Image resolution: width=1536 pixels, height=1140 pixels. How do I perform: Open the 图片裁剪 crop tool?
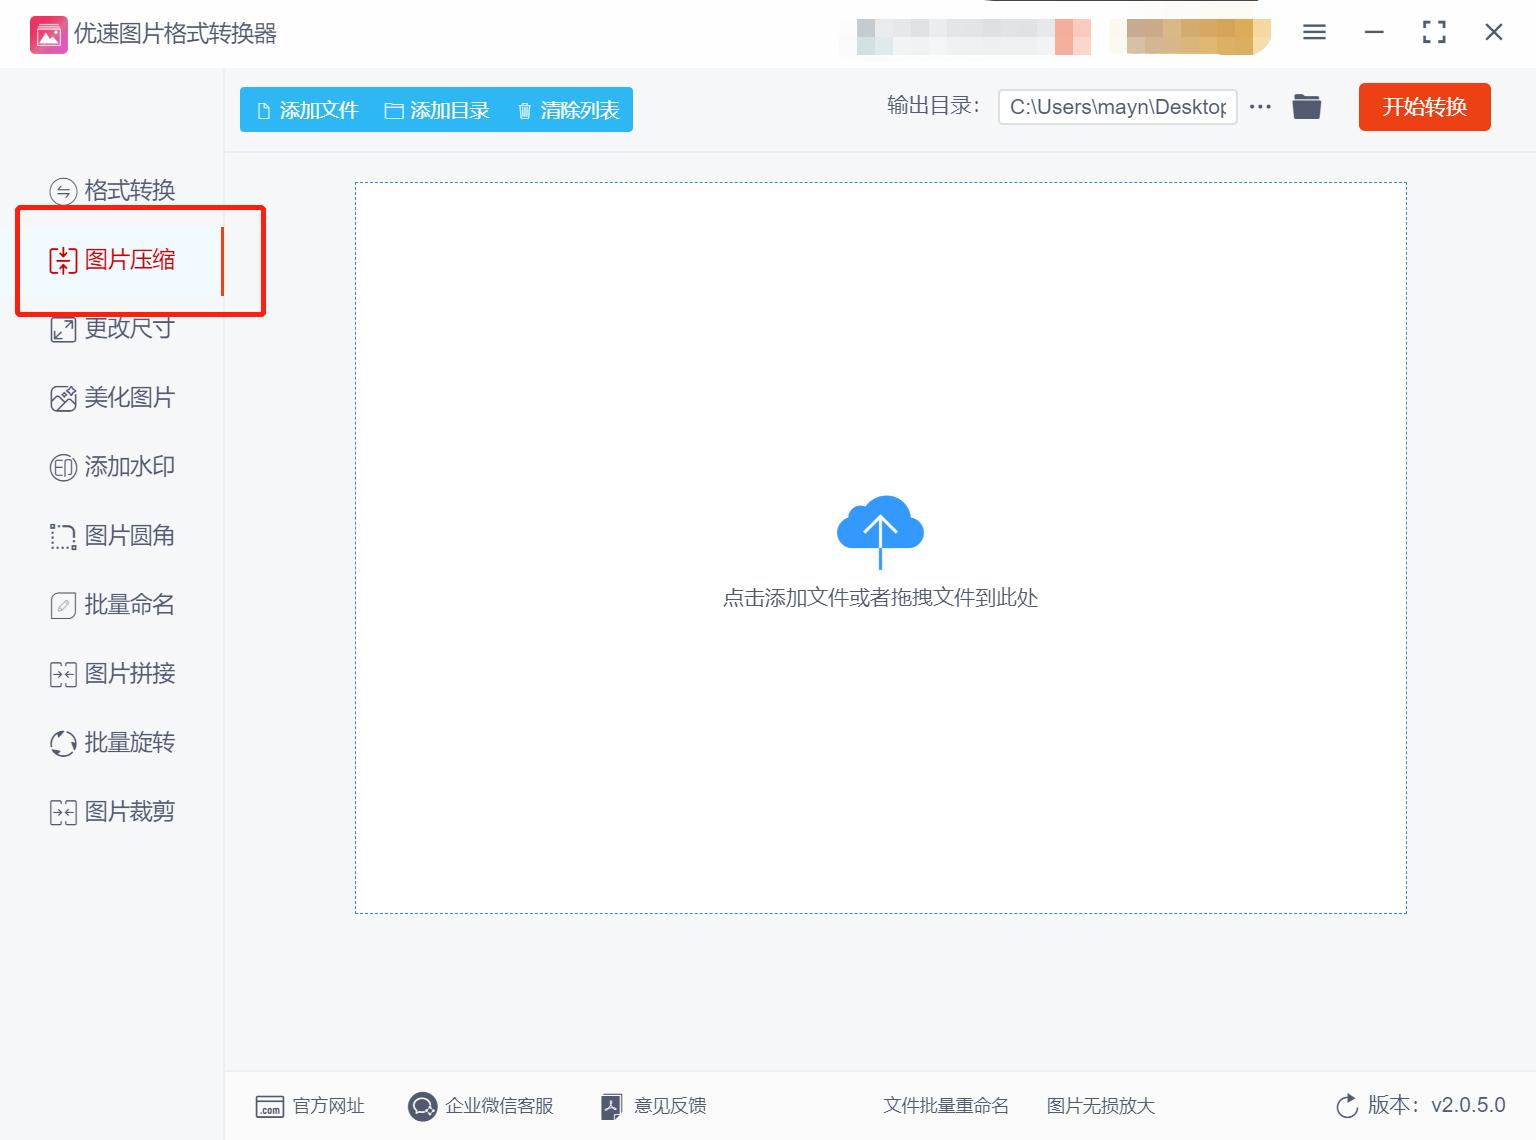point(128,811)
